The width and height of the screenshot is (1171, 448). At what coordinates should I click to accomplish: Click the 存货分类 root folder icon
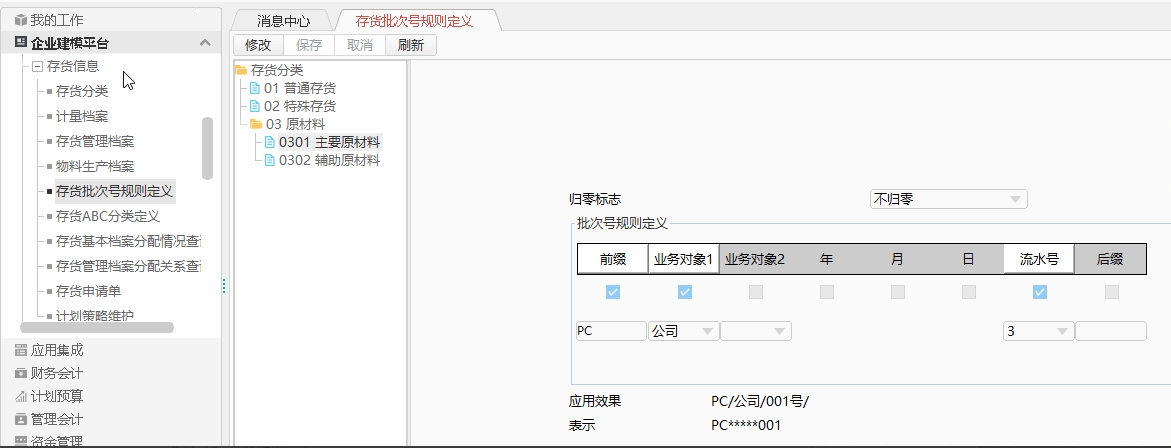[x=240, y=70]
